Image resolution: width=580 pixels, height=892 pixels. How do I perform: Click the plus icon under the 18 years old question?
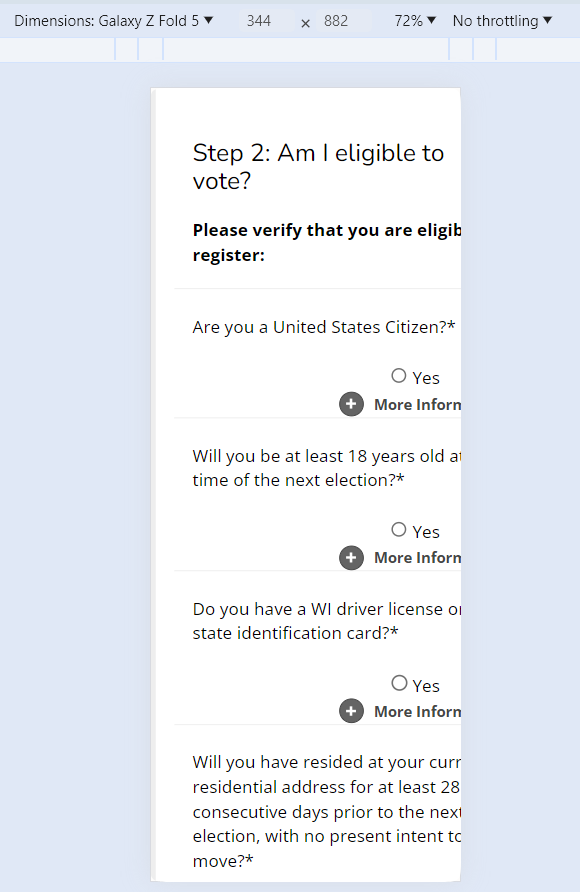click(x=351, y=558)
